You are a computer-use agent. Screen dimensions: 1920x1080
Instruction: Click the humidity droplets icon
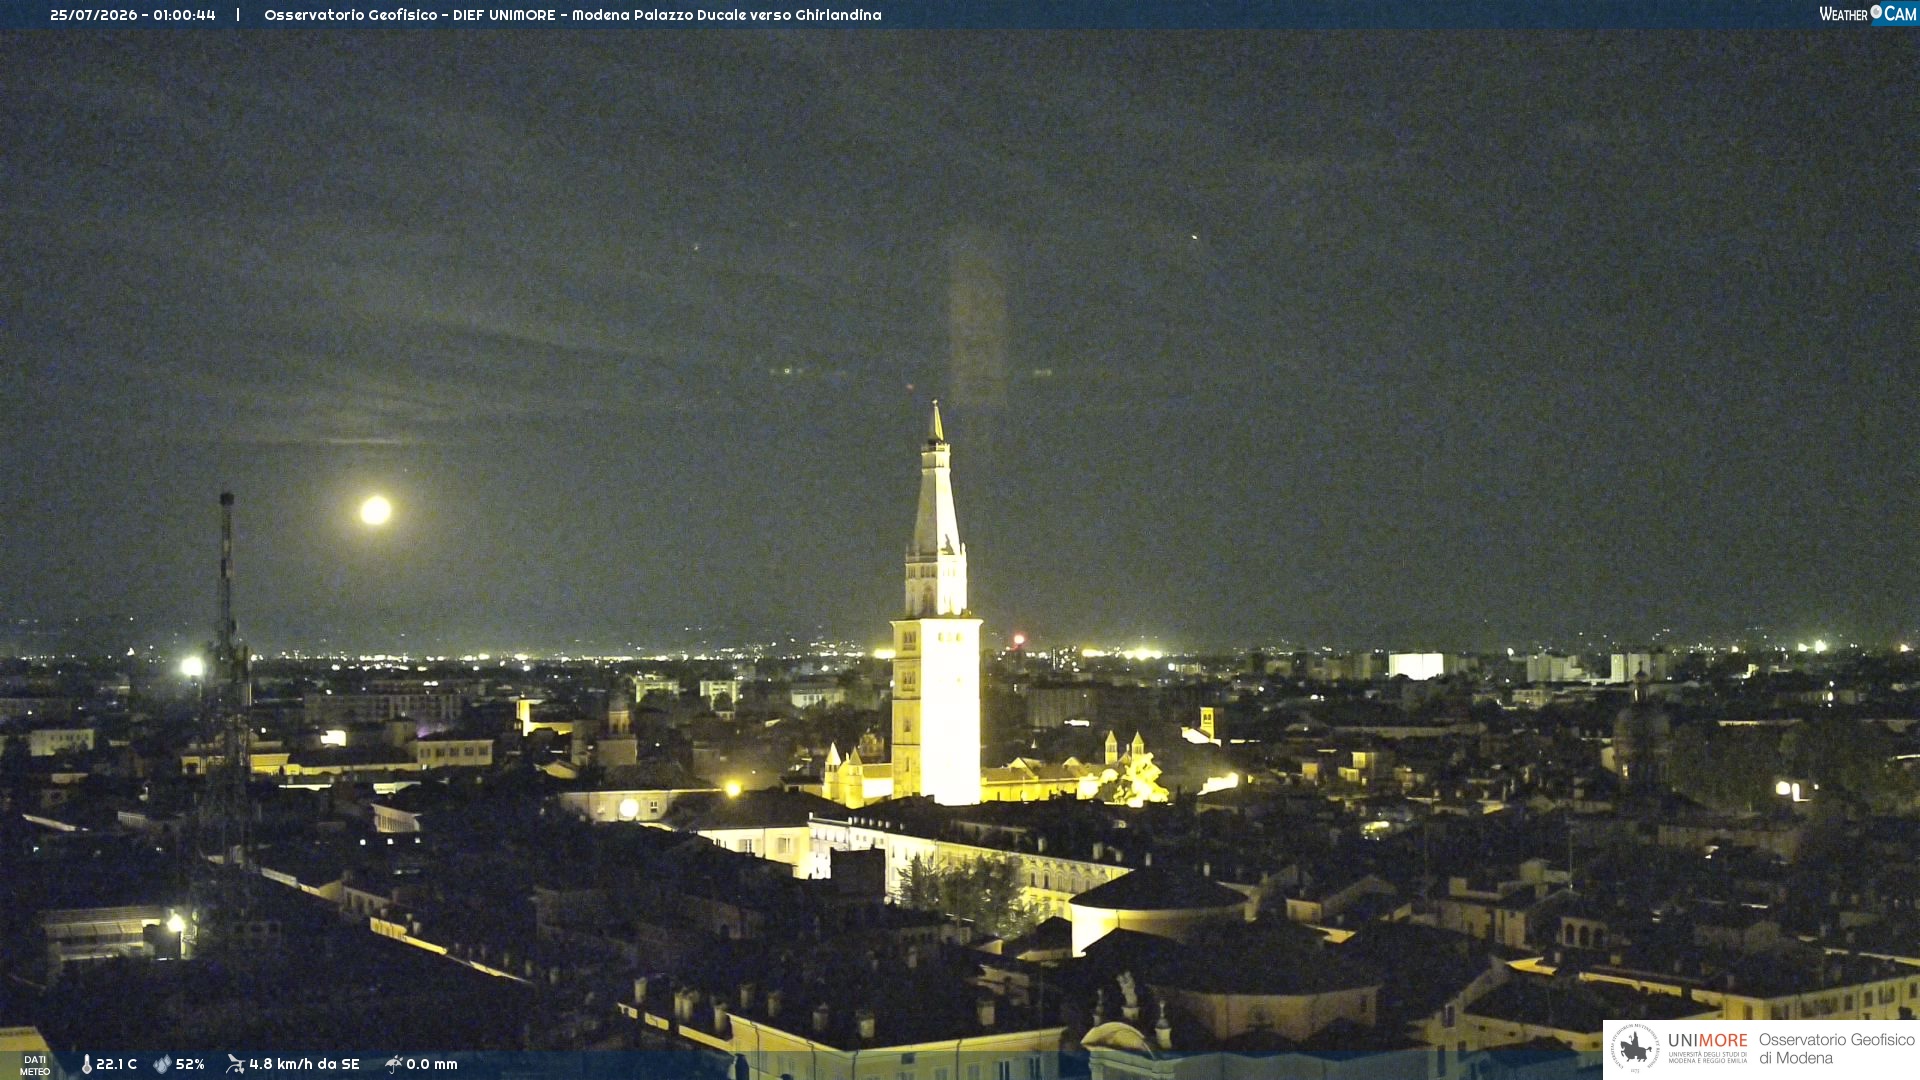click(162, 1064)
